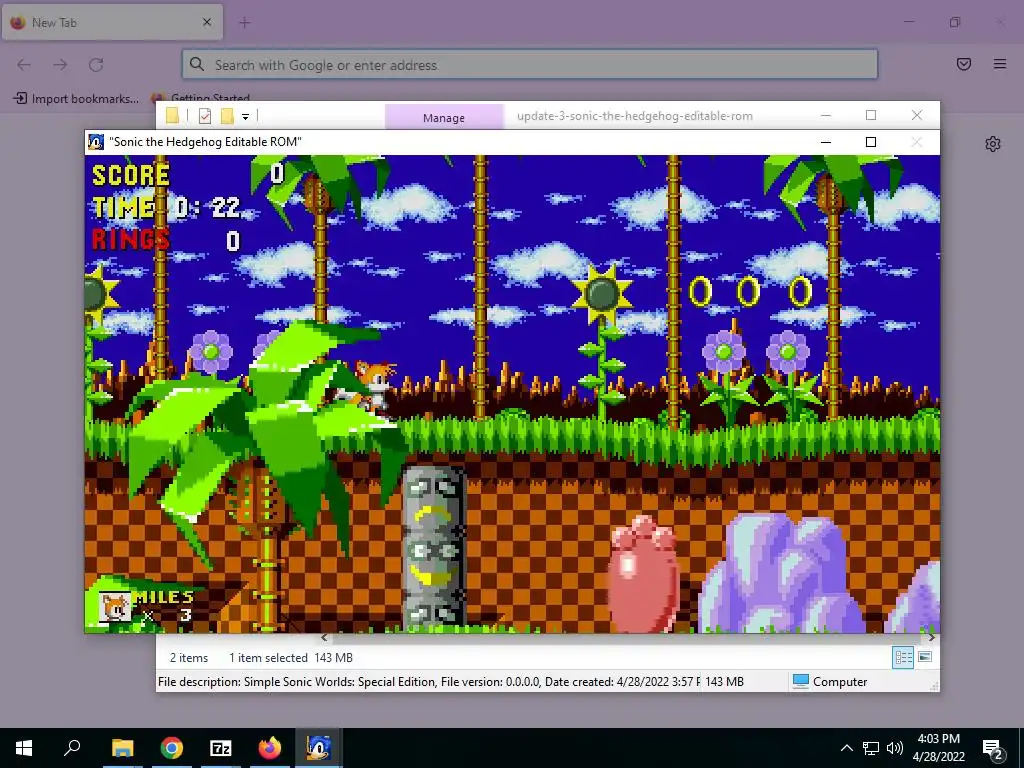The width and height of the screenshot is (1024, 768).
Task: Open Pocket saved list in Firefox
Action: pyautogui.click(x=964, y=64)
